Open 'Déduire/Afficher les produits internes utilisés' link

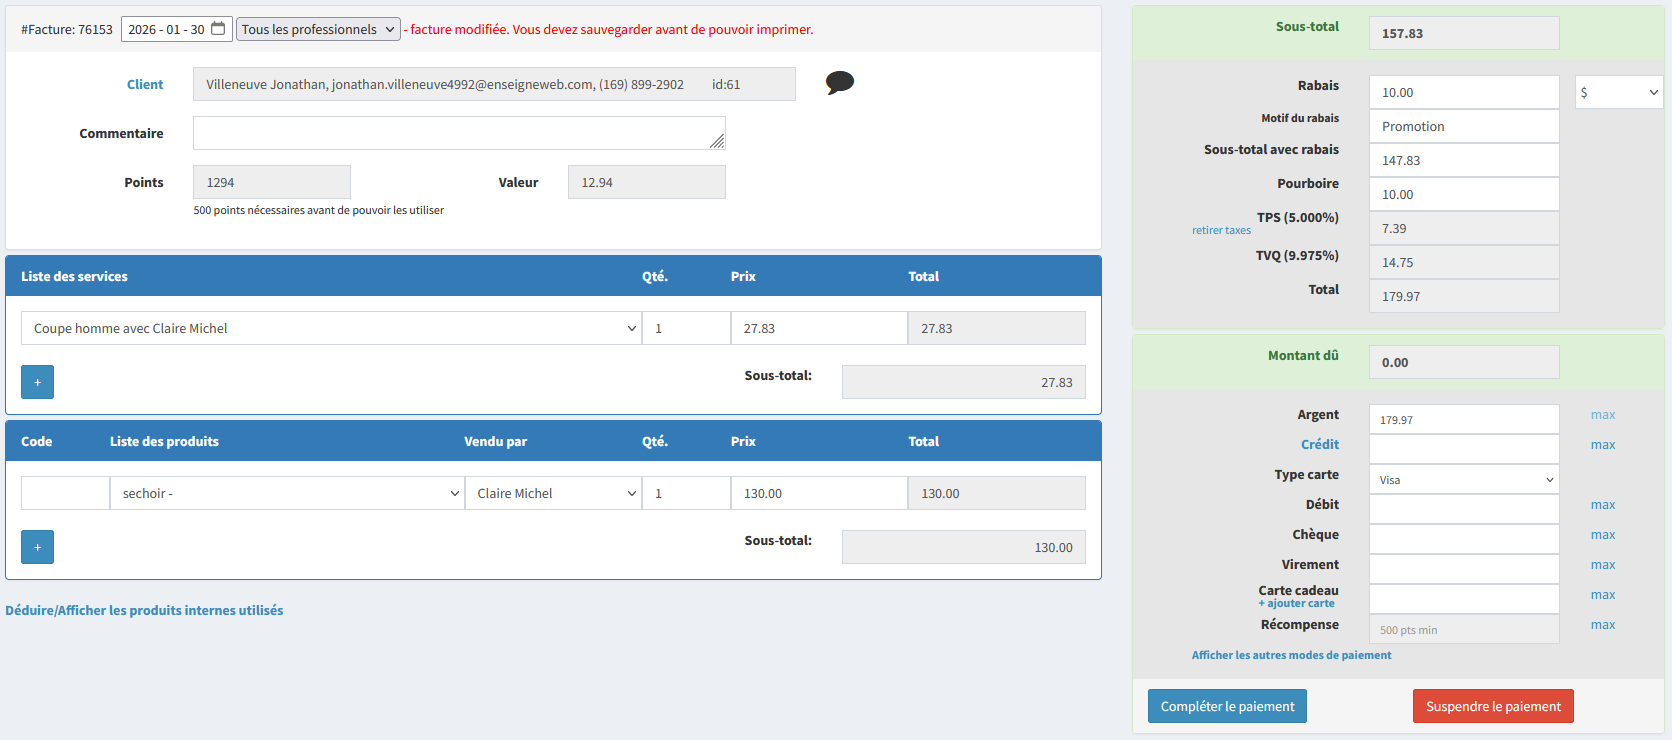(x=144, y=610)
